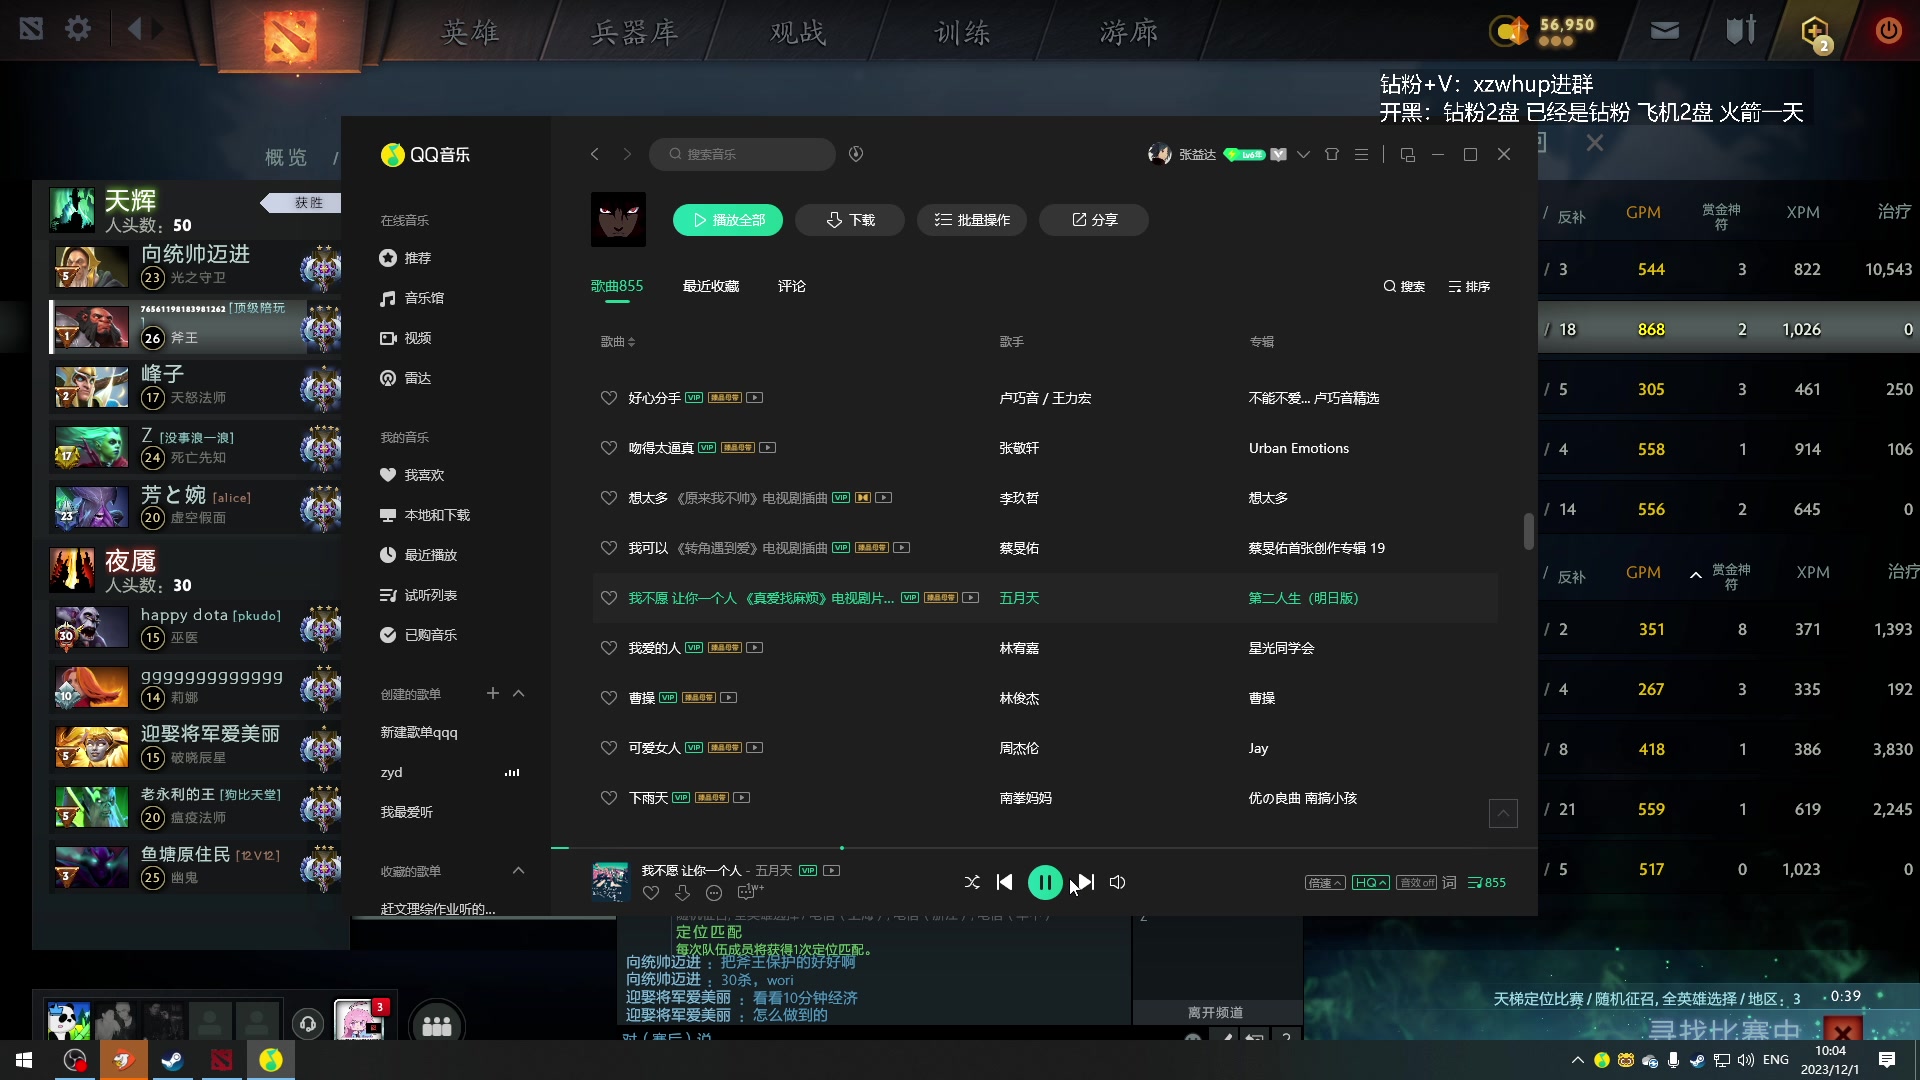Like the current song in player bar

pos(651,893)
